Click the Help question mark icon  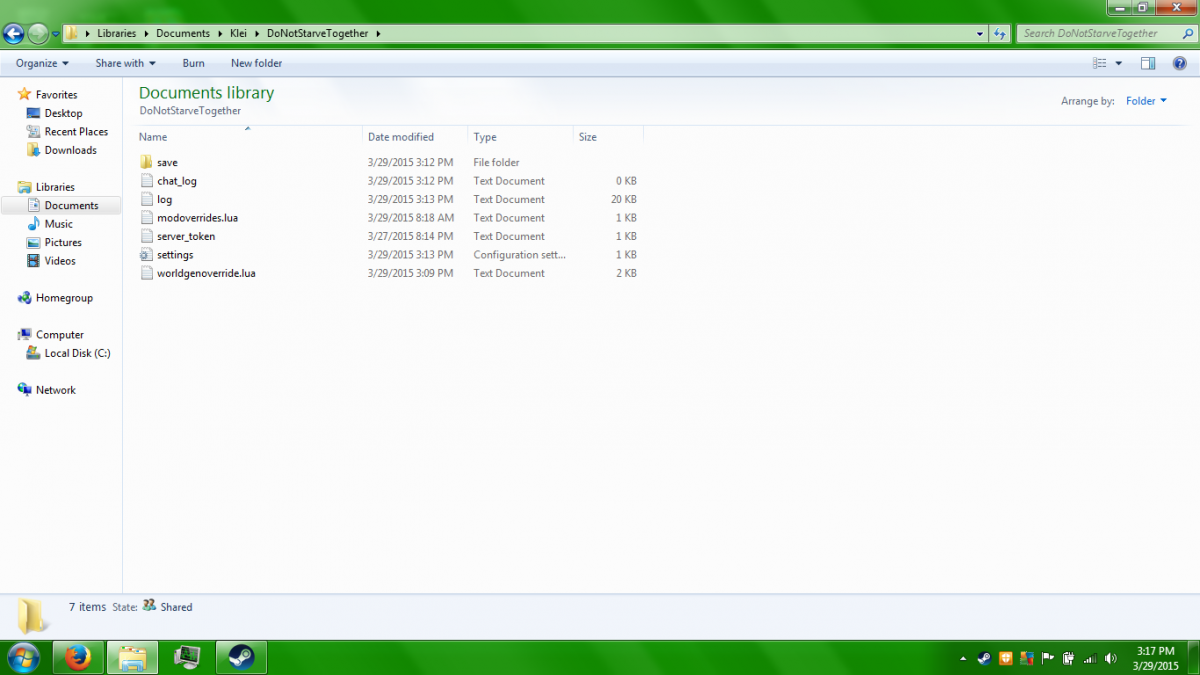click(1179, 63)
